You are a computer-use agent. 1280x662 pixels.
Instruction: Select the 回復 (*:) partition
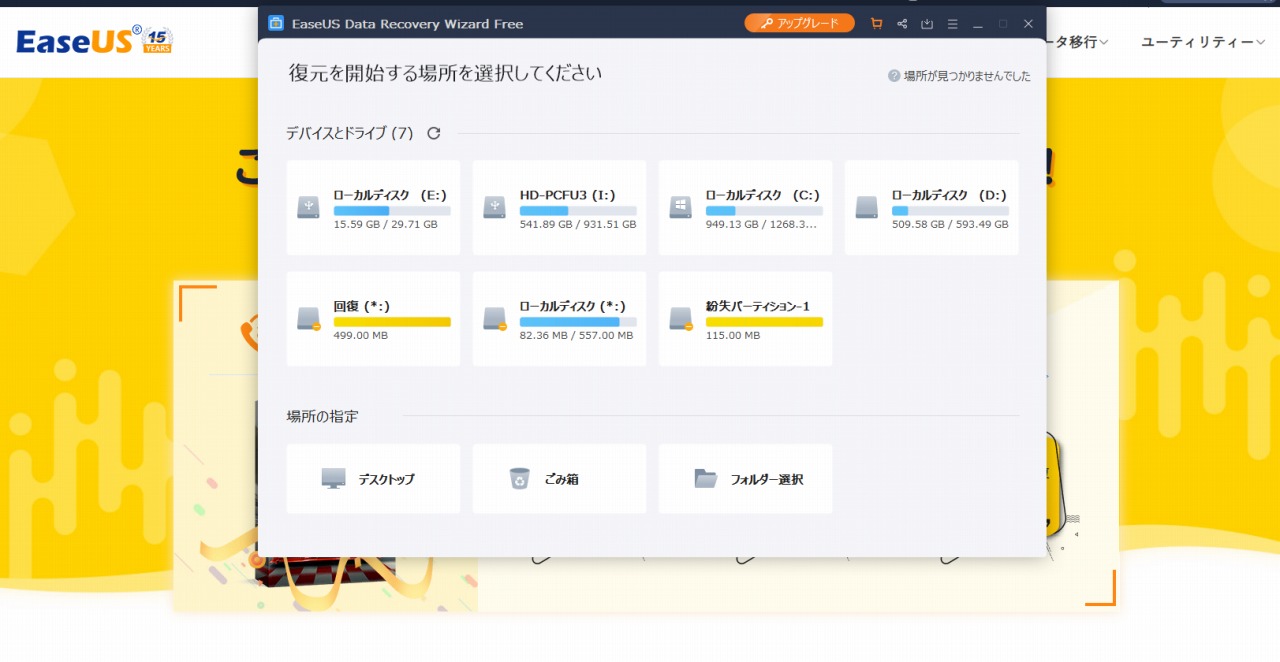(373, 318)
